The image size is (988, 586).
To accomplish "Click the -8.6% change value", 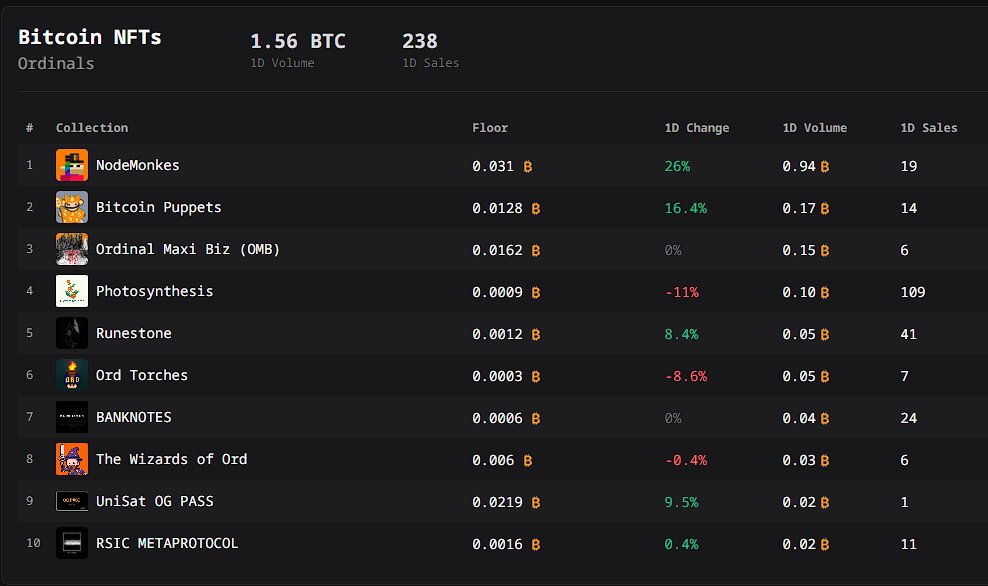I will click(x=686, y=376).
